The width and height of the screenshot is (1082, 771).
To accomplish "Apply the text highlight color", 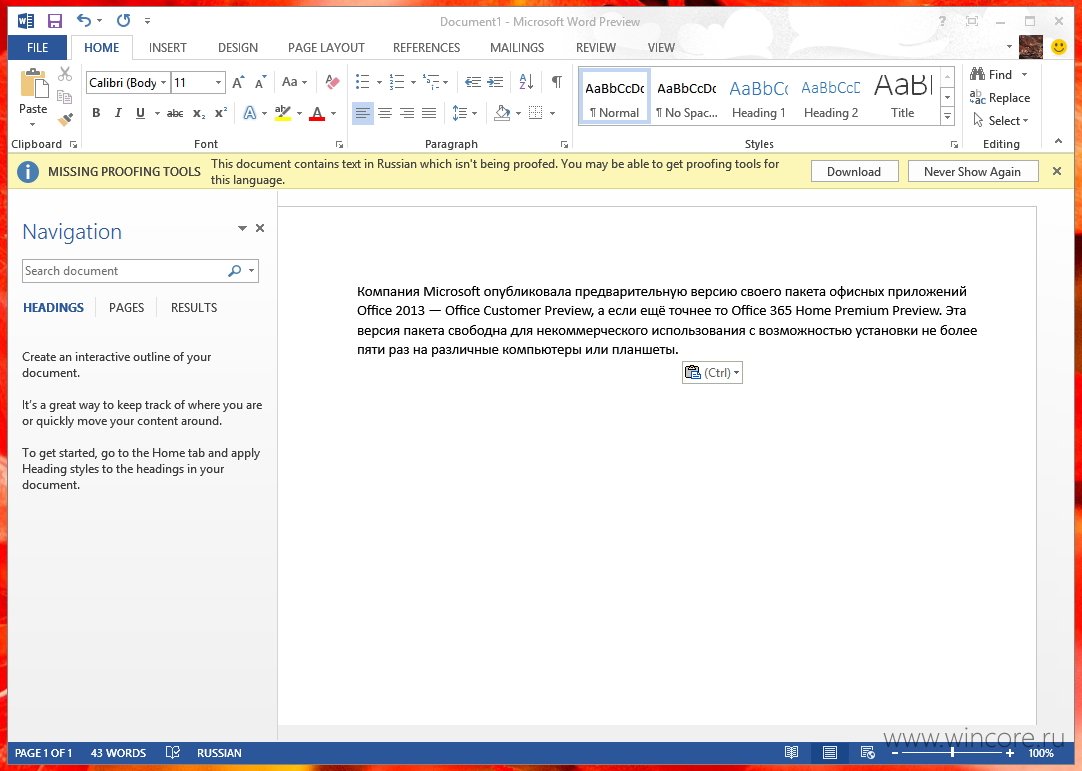I will coord(282,113).
